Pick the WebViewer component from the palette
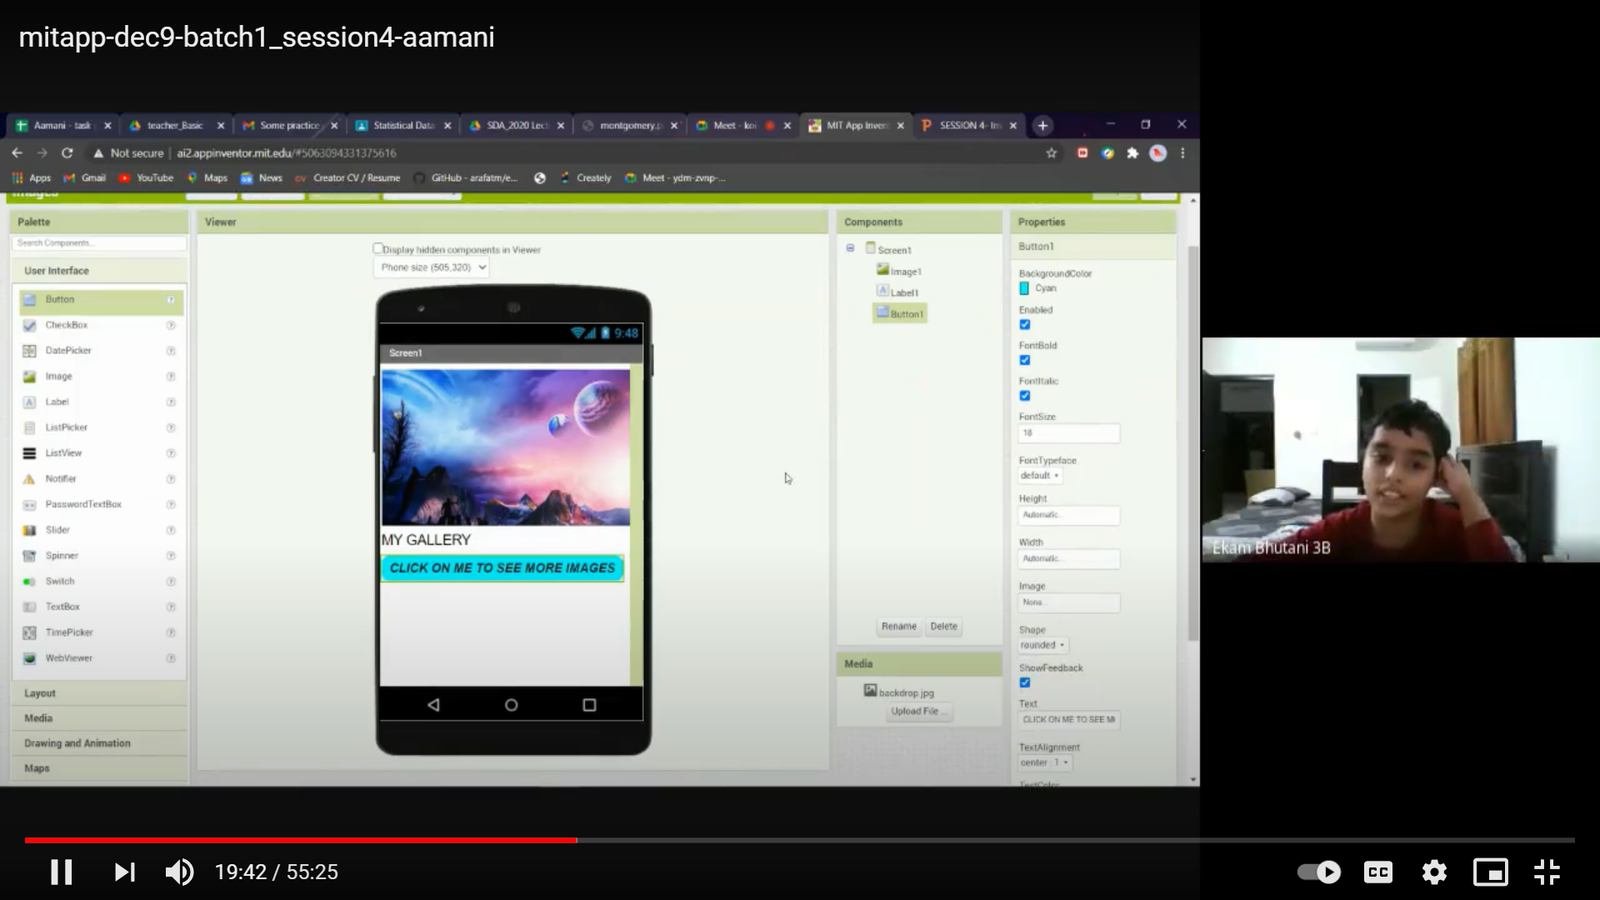1600x900 pixels. pos(66,657)
